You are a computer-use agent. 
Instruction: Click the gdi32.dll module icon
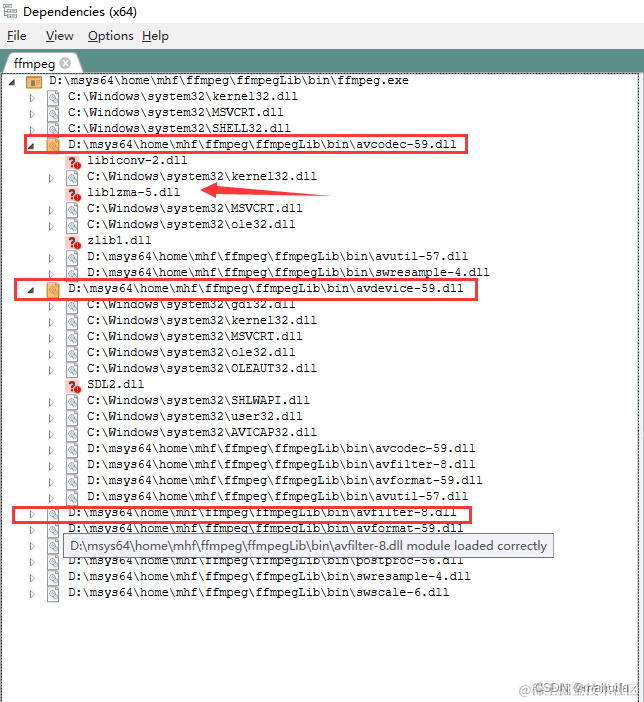(72, 306)
